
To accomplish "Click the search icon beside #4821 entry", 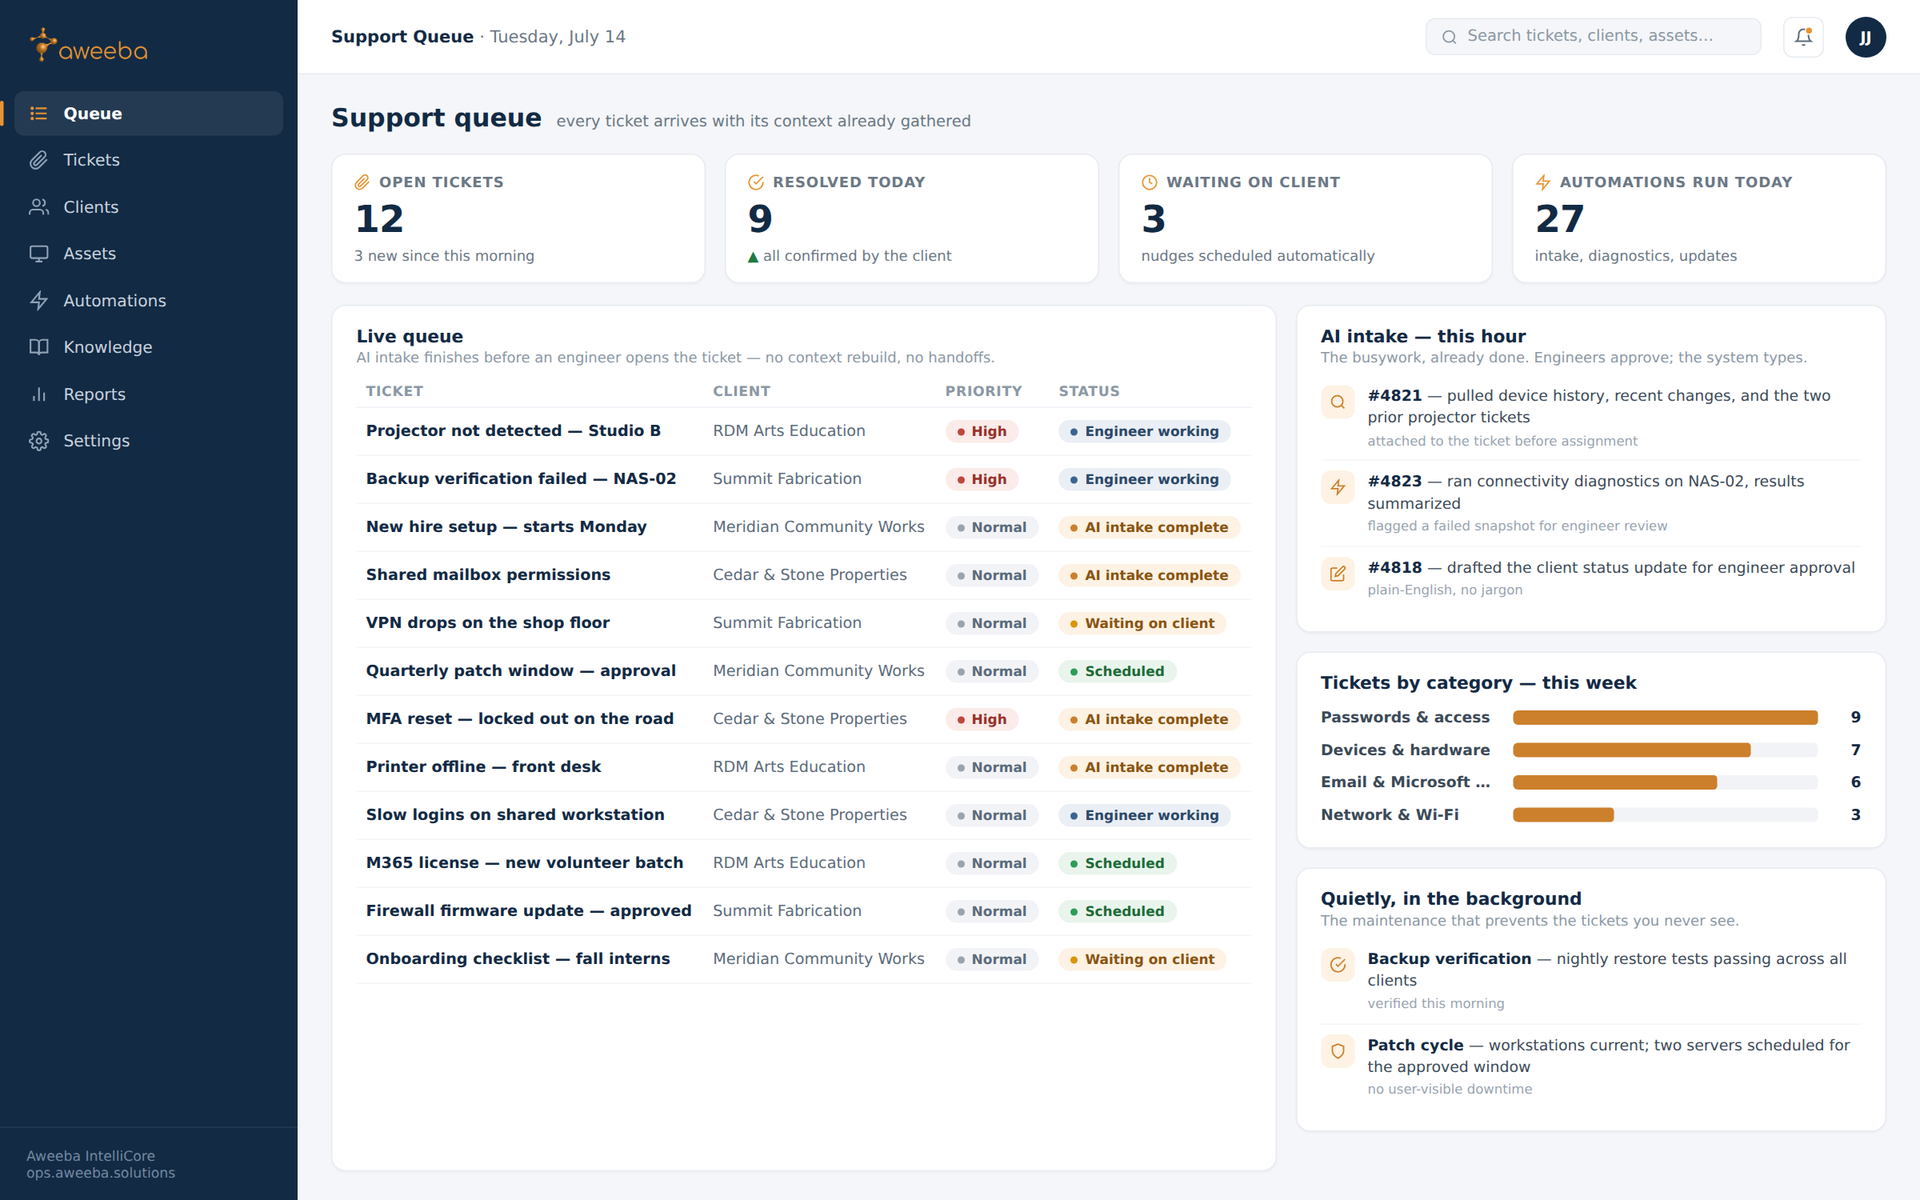I will point(1337,402).
